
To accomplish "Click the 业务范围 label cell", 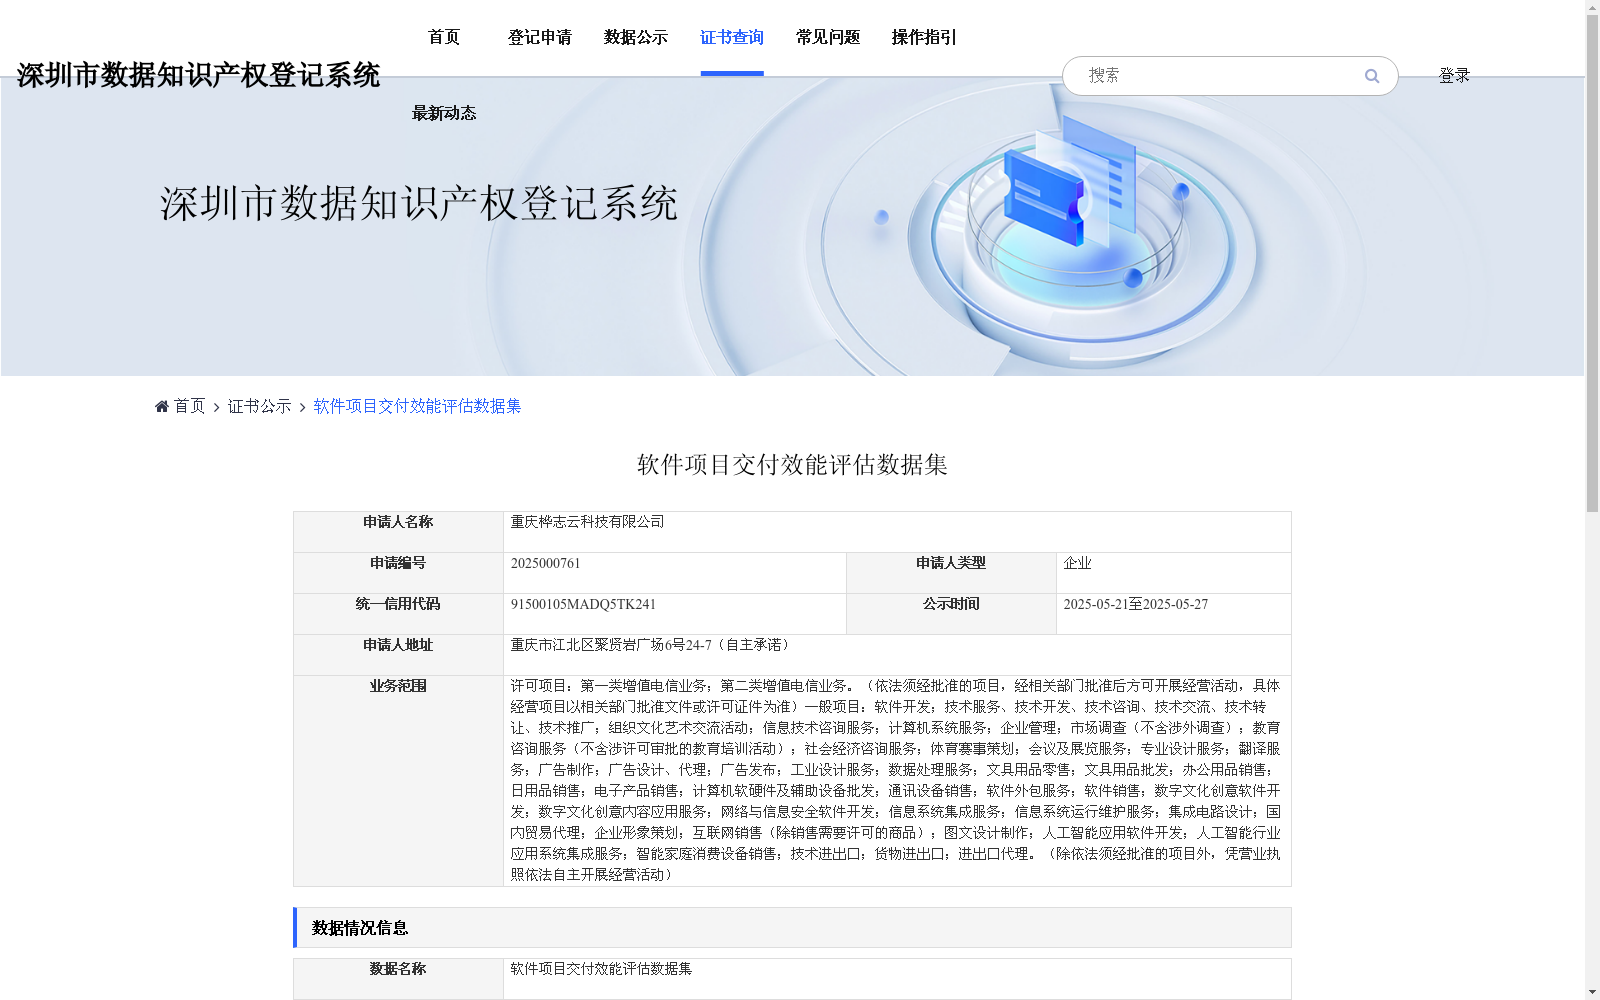I will (398, 781).
